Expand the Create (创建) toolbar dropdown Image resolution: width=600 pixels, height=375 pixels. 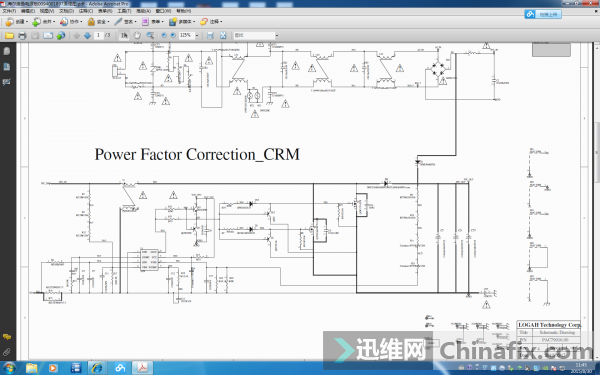(17, 22)
